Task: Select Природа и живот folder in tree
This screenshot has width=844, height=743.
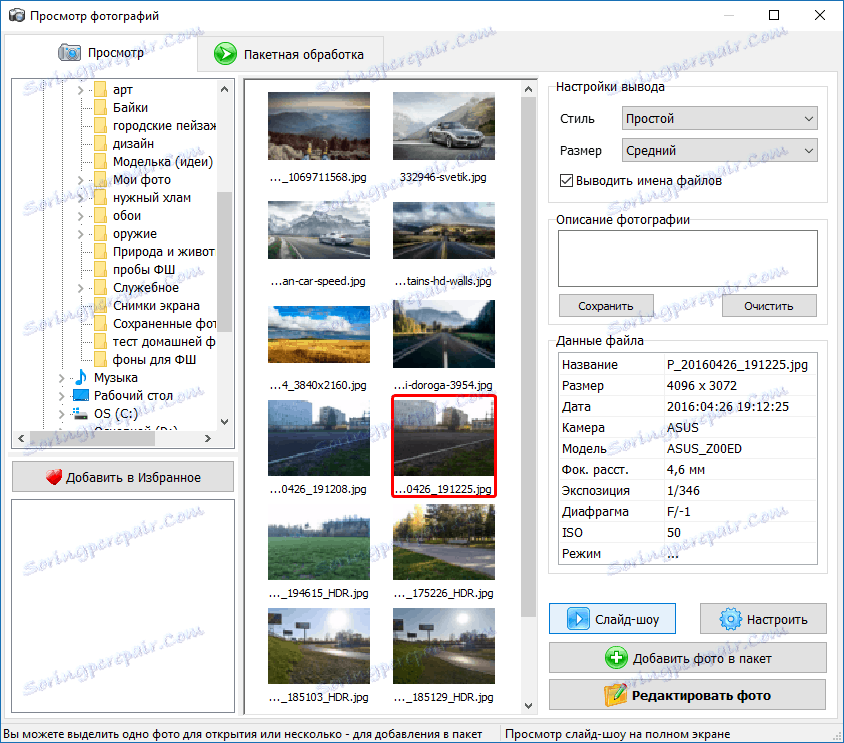Action: click(x=164, y=252)
